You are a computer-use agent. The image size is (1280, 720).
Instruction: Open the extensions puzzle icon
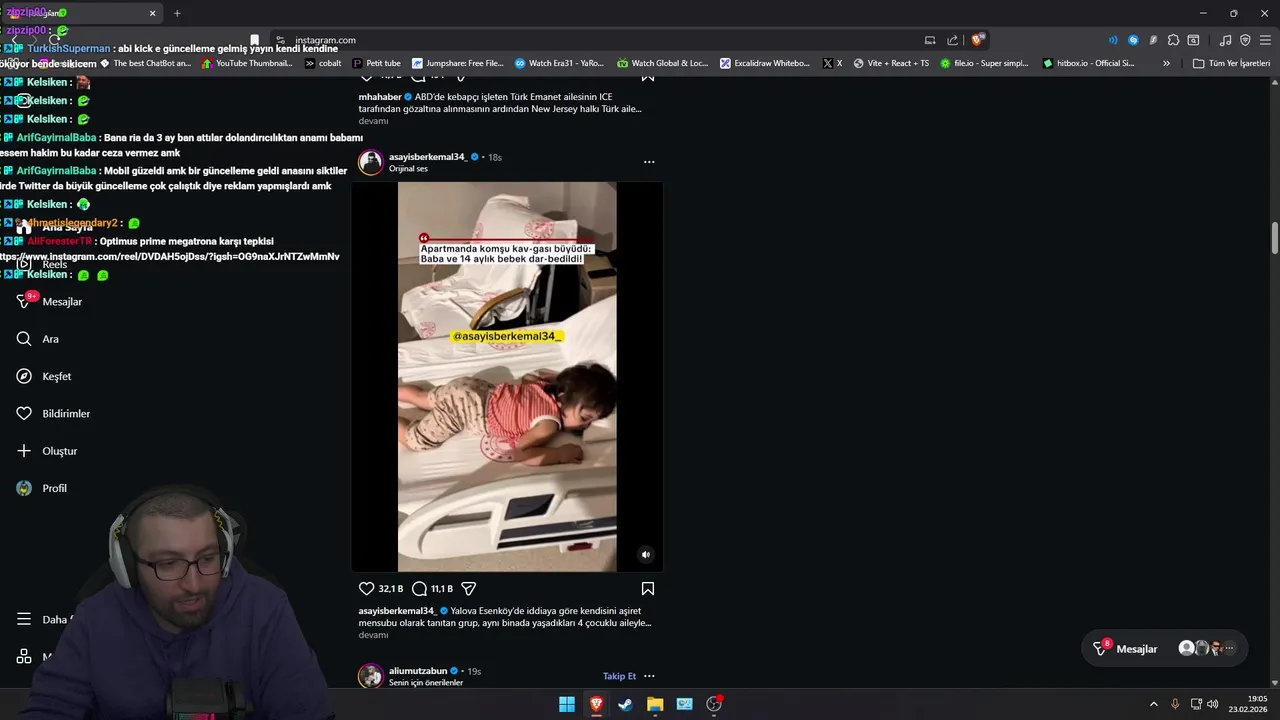(1173, 40)
